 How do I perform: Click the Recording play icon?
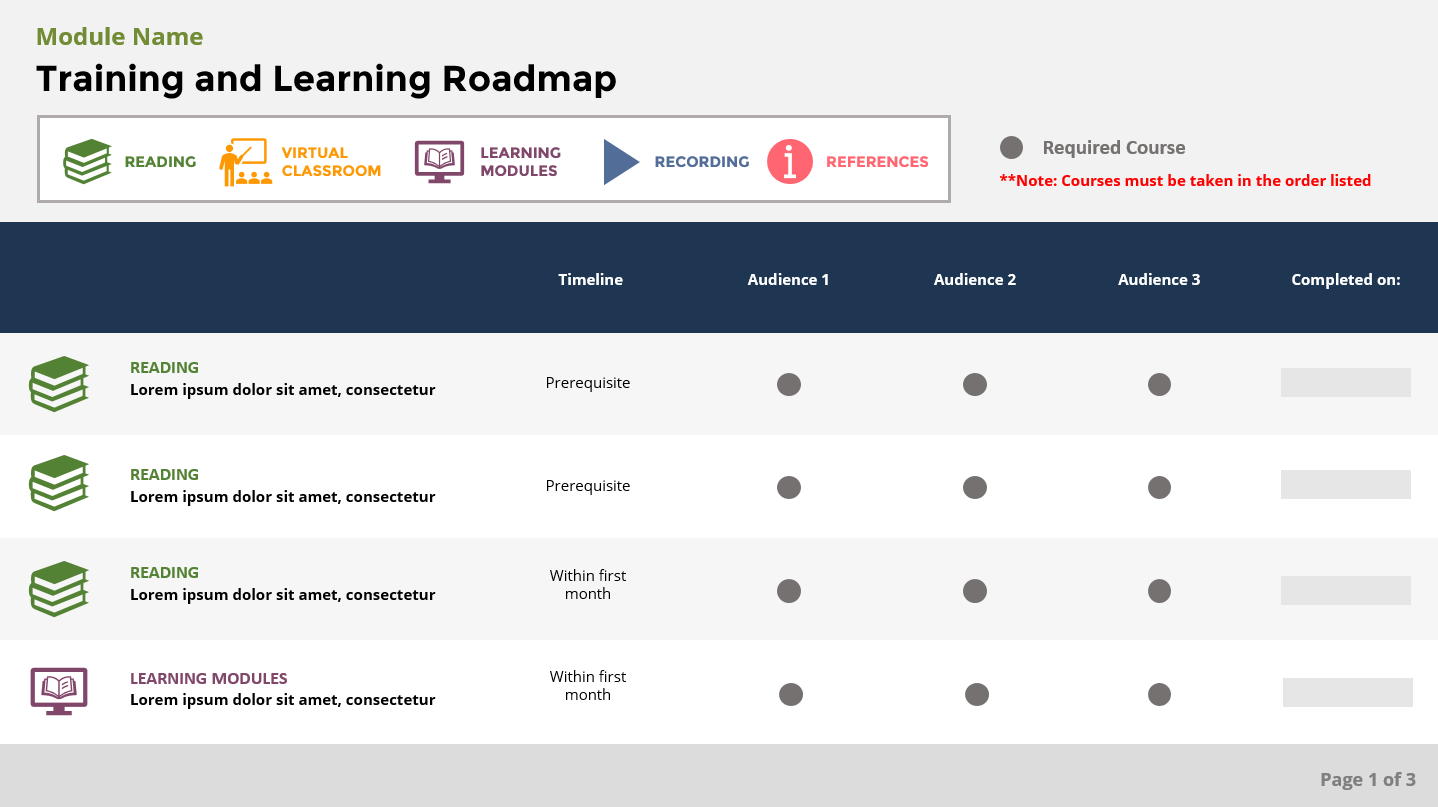click(x=618, y=161)
